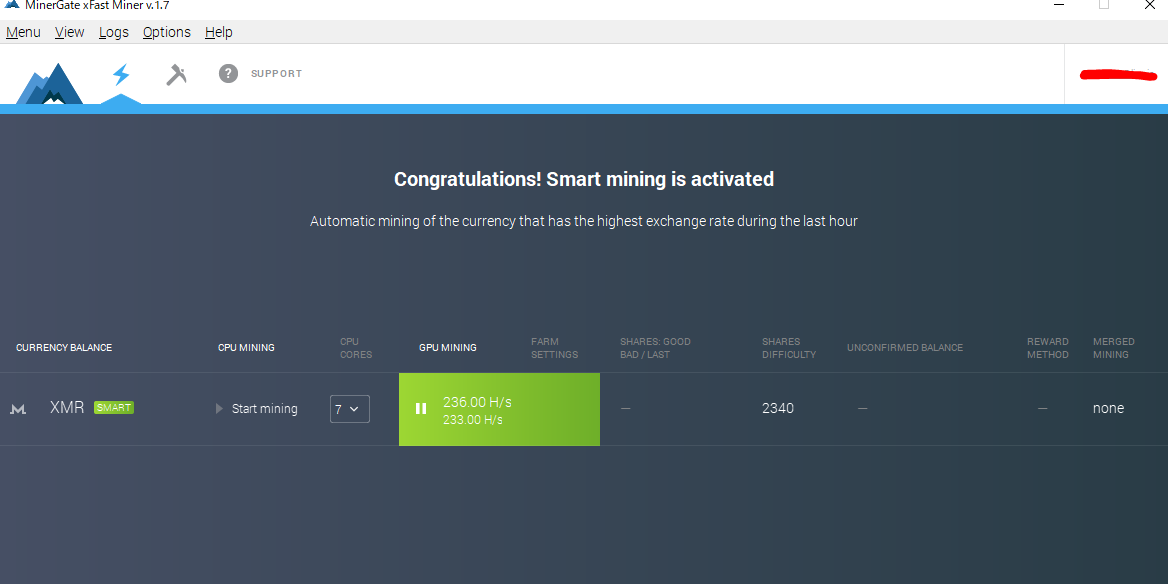This screenshot has width=1168, height=584.
Task: Click the CPU Start mining play triangle
Action: [219, 408]
